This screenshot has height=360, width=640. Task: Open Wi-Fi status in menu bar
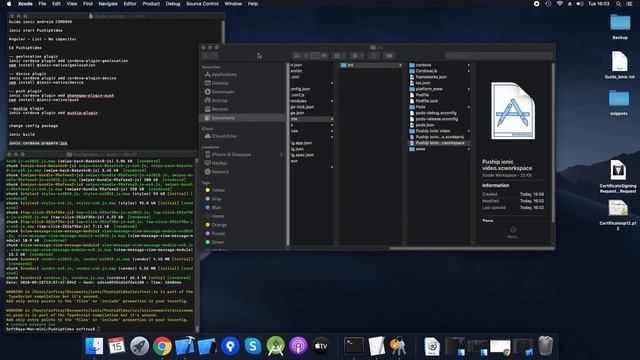tap(560, 4)
